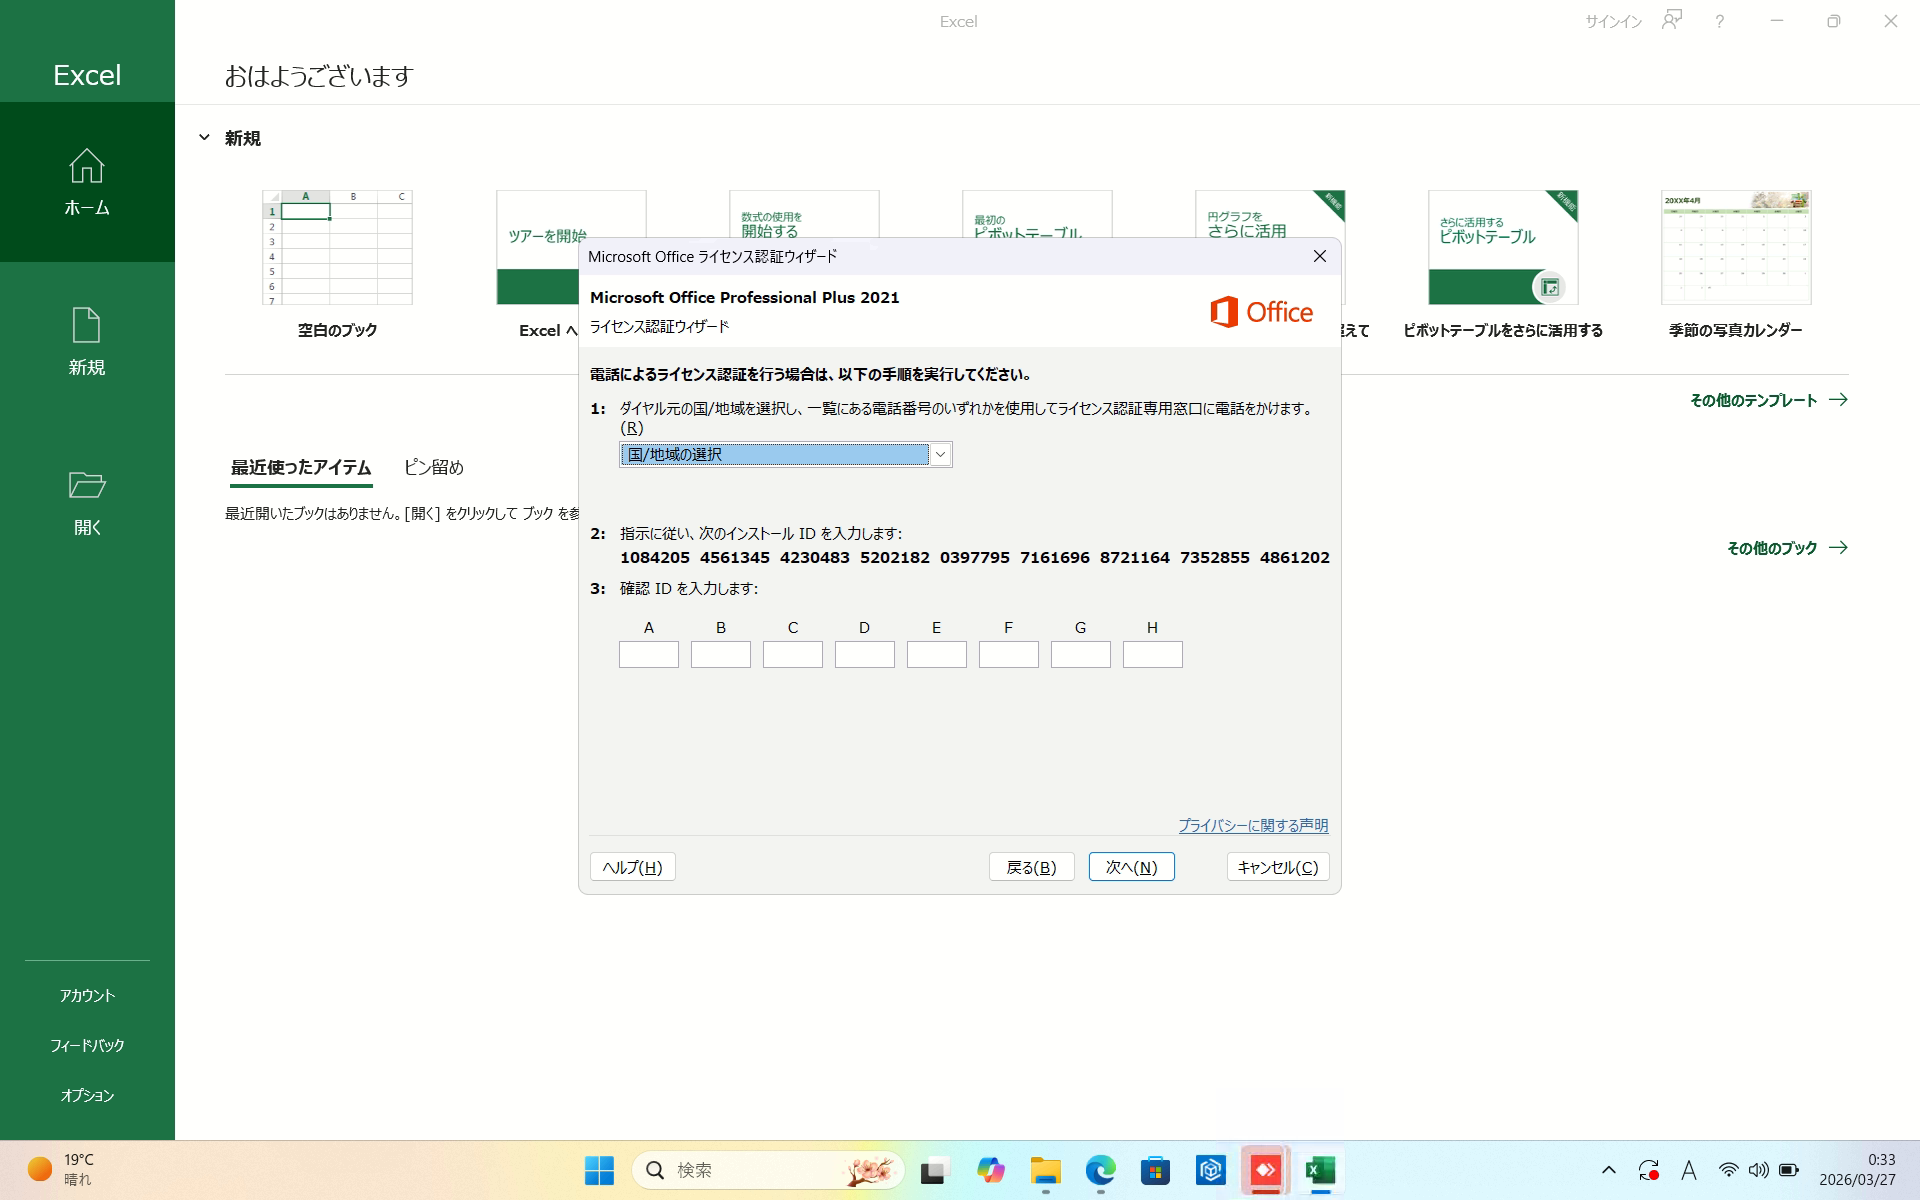The height and width of the screenshot is (1200, 1920).
Task: Open Copilot from the taskbar
Action: coord(990,1170)
